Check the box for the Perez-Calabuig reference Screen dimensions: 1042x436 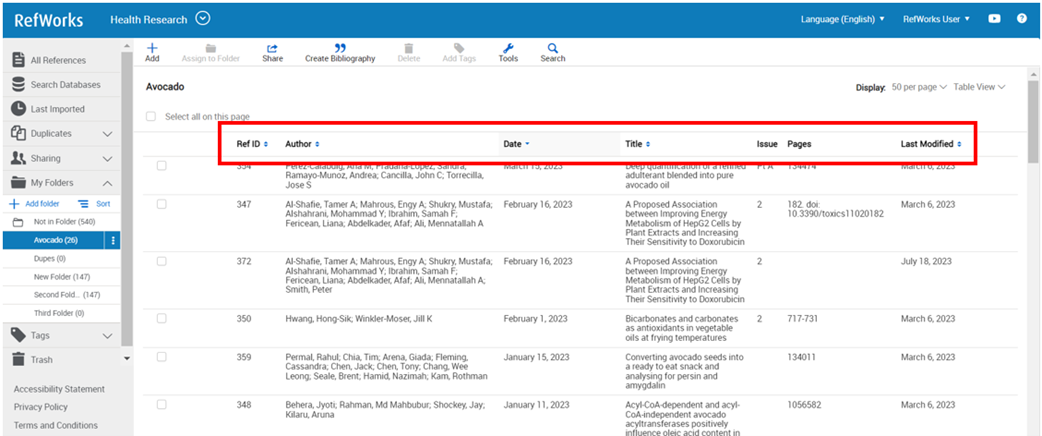click(x=161, y=166)
